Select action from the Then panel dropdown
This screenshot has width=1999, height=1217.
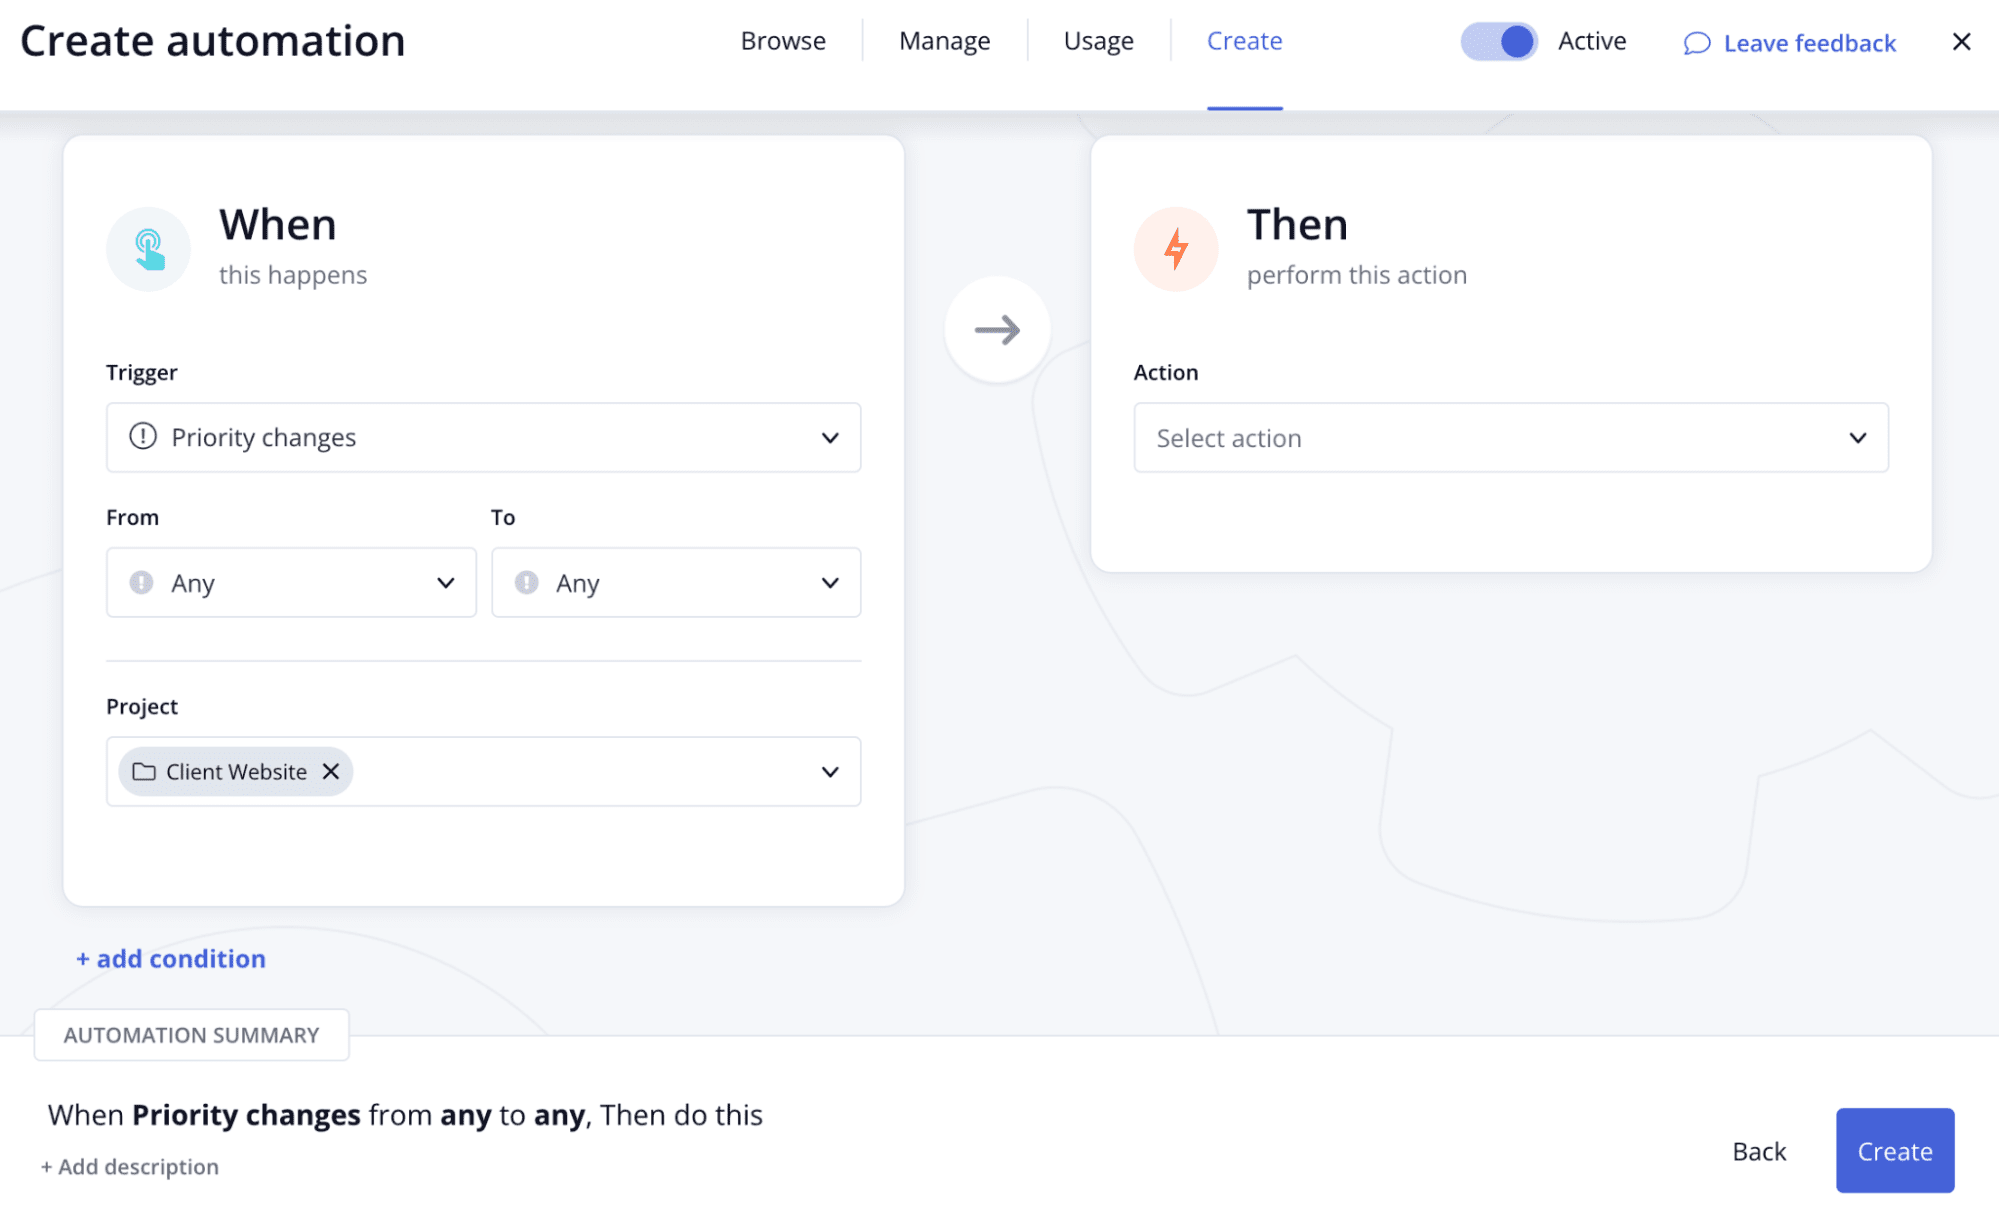tap(1511, 437)
